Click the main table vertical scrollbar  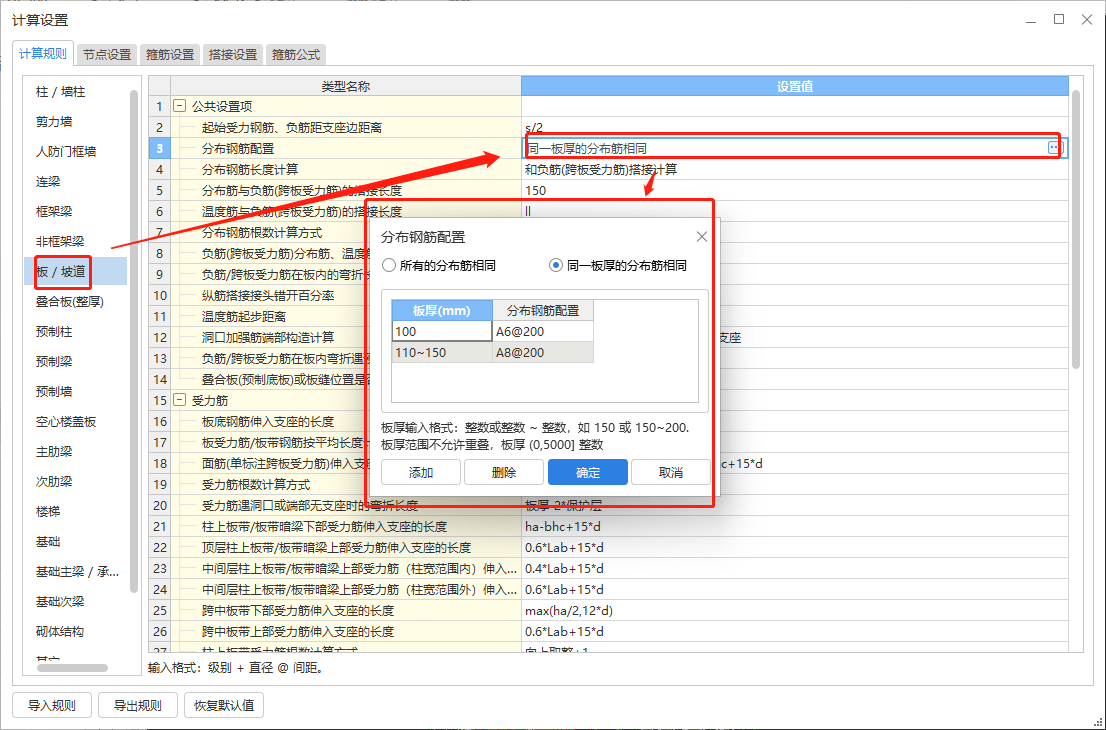(1076, 229)
